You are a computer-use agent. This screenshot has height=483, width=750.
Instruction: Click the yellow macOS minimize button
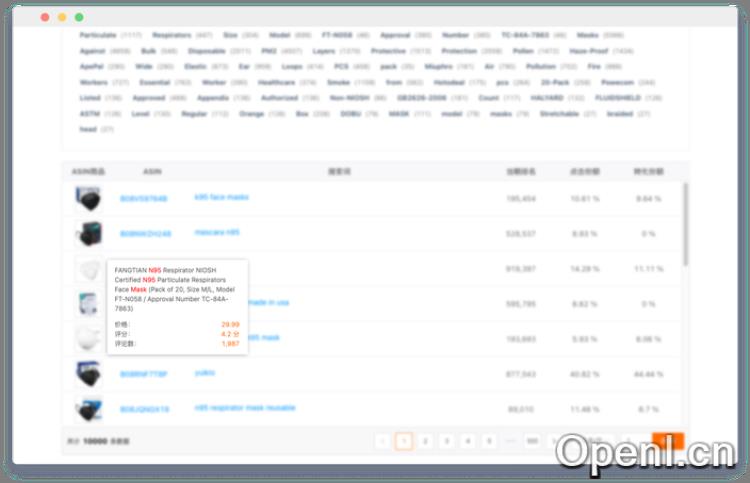62,18
